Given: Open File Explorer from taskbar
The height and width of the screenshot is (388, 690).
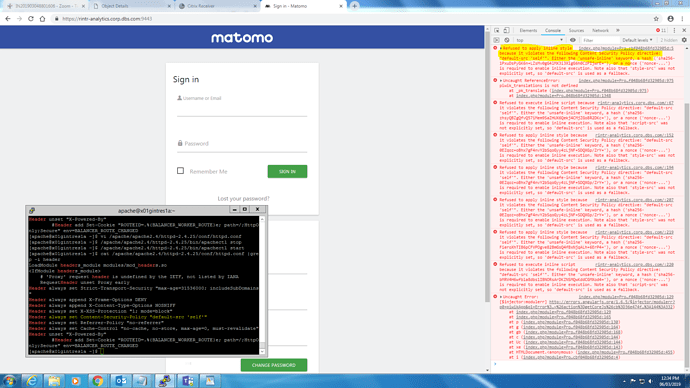Looking at the screenshot, I should (54, 381).
